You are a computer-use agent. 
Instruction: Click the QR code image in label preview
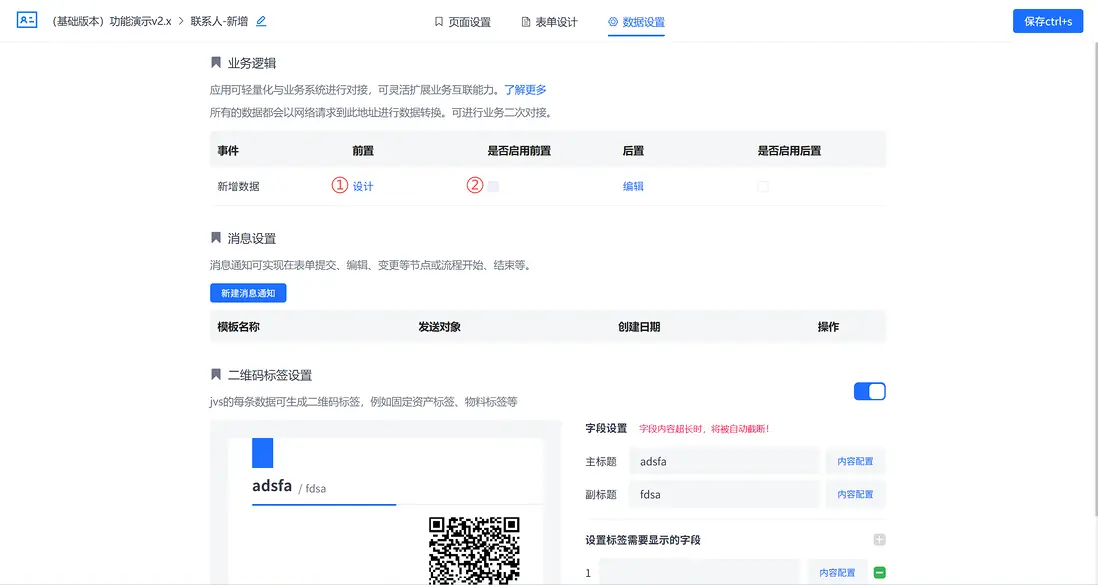[474, 550]
